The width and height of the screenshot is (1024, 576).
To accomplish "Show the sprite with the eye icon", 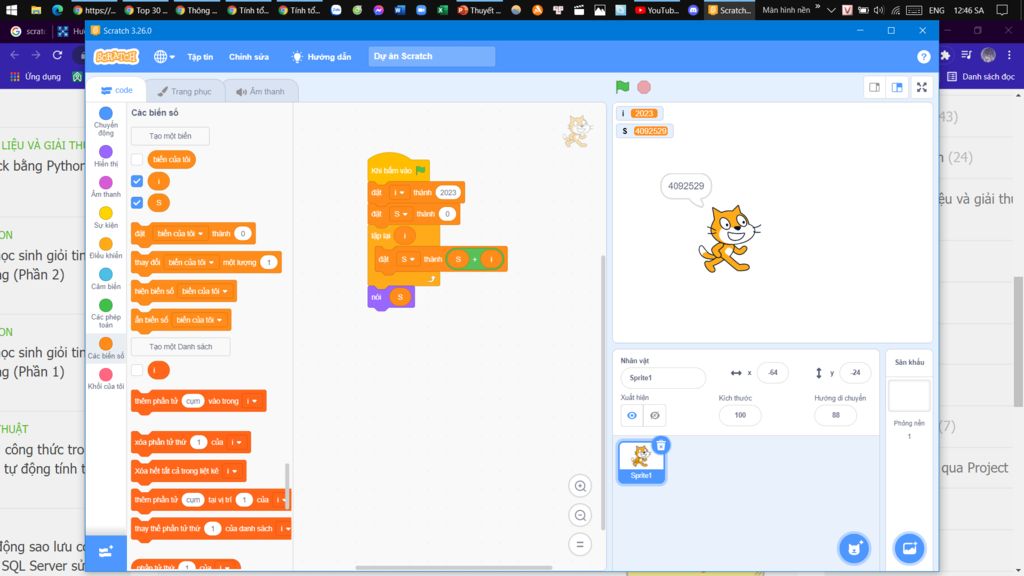I will [632, 415].
